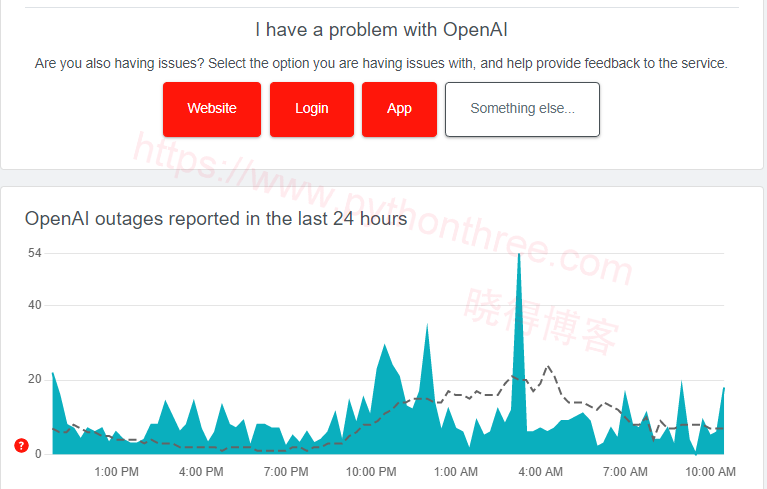Click the red Website problem button
767x489 pixels.
point(212,109)
